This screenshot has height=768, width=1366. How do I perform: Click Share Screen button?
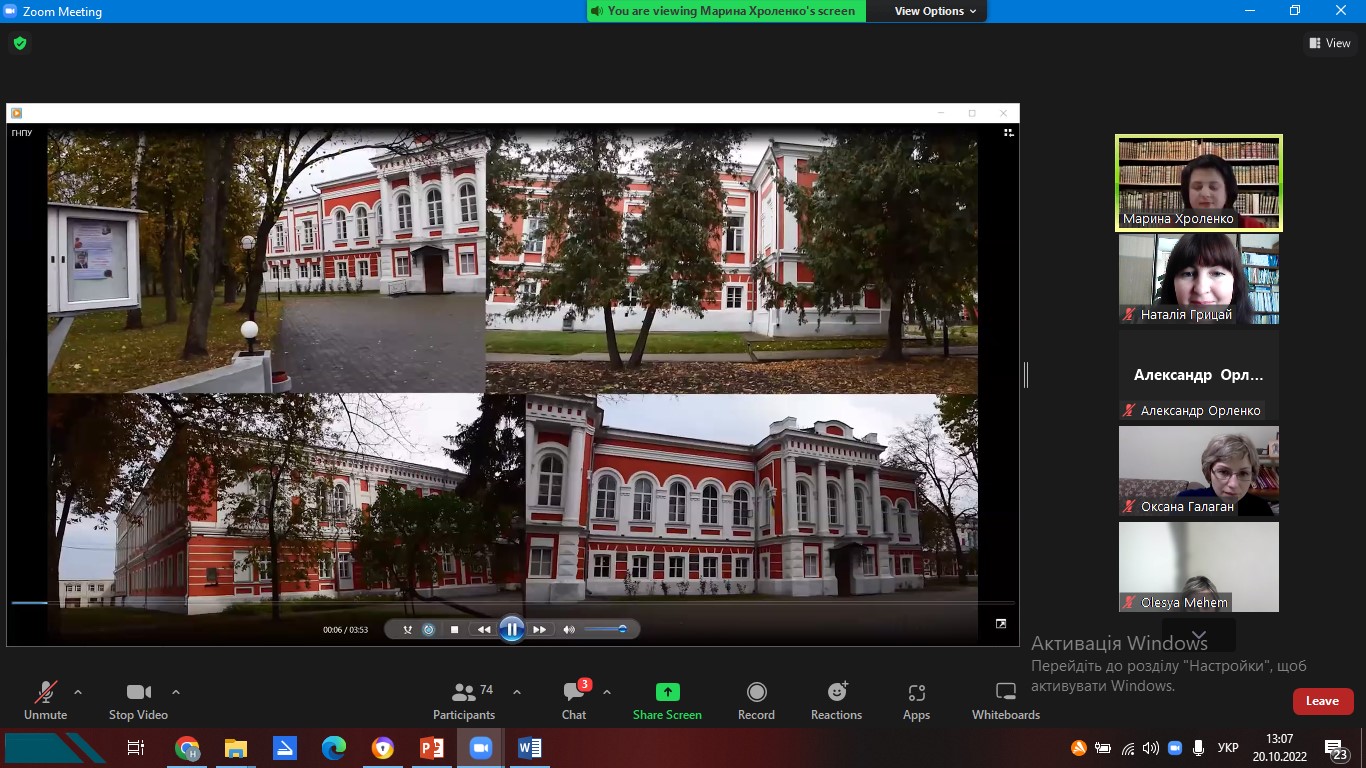[x=667, y=700]
